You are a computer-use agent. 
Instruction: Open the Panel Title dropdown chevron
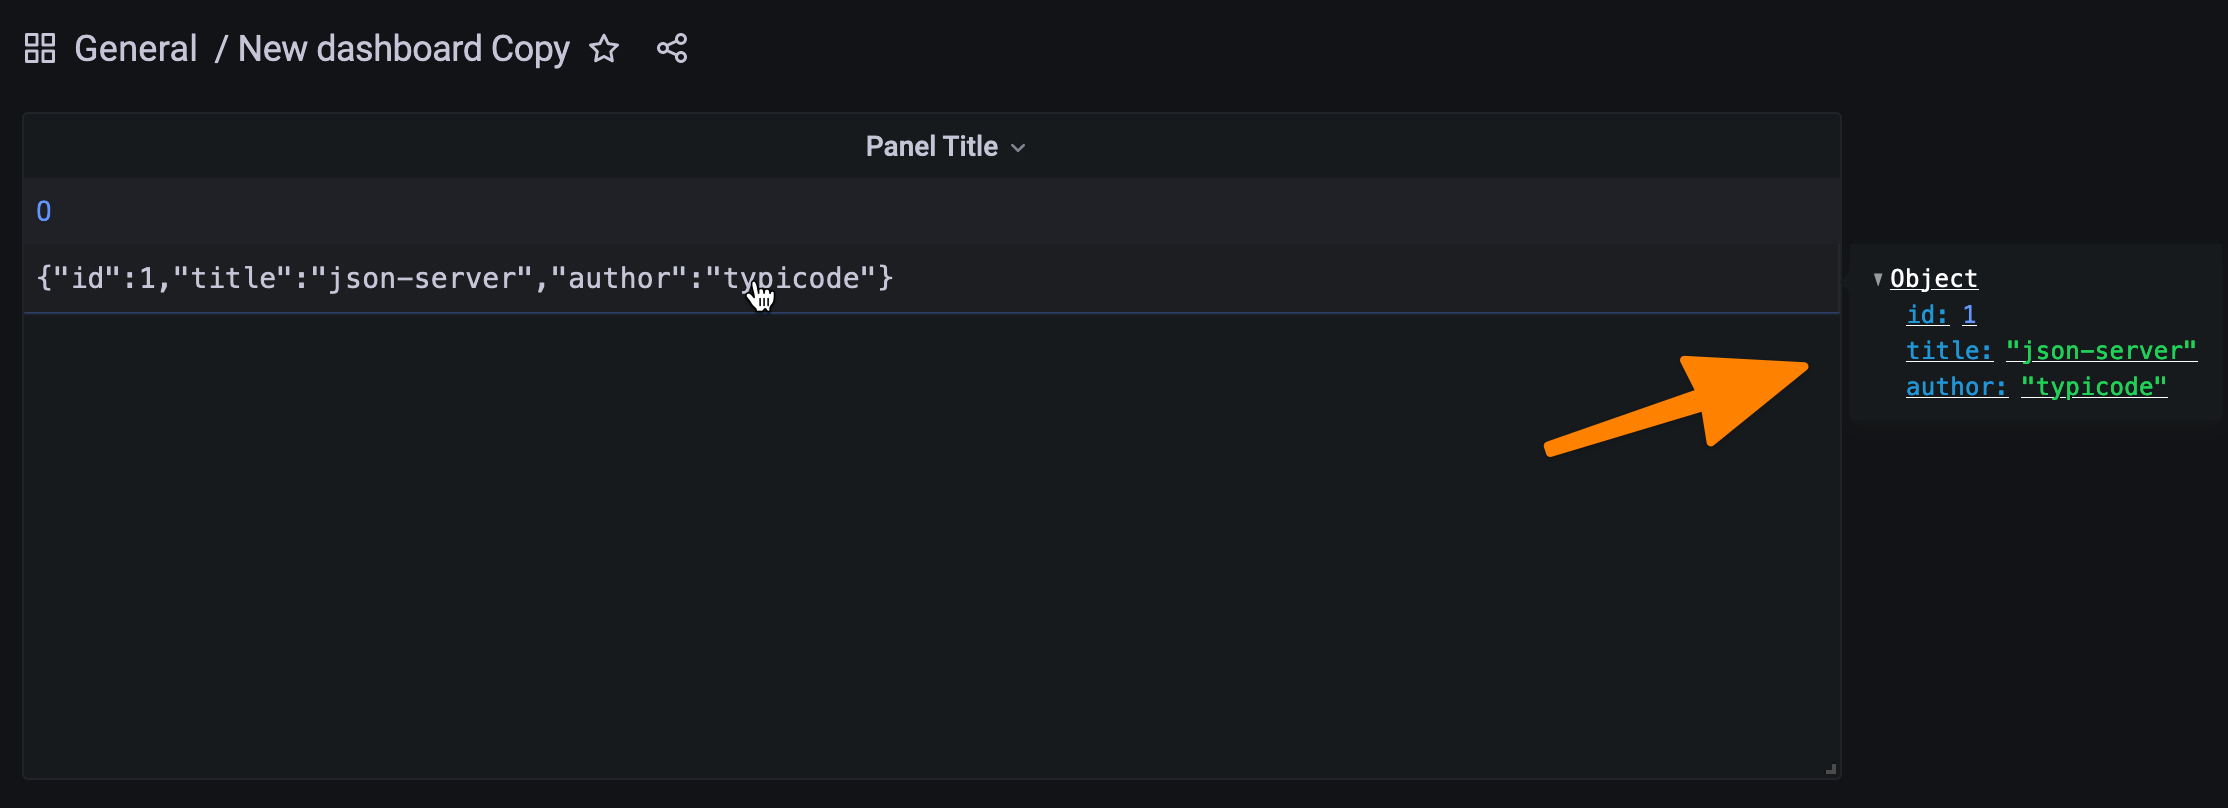coord(1018,148)
